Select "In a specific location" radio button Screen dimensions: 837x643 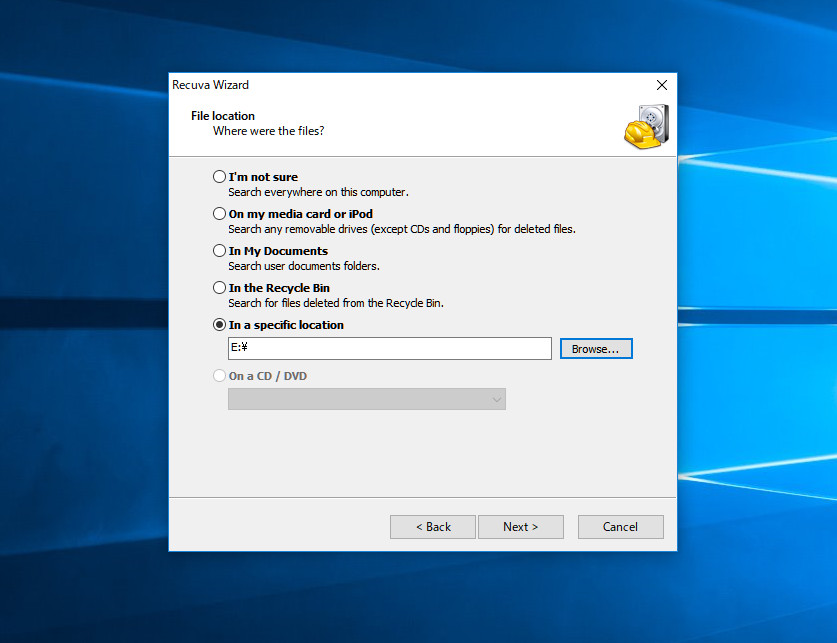point(220,325)
